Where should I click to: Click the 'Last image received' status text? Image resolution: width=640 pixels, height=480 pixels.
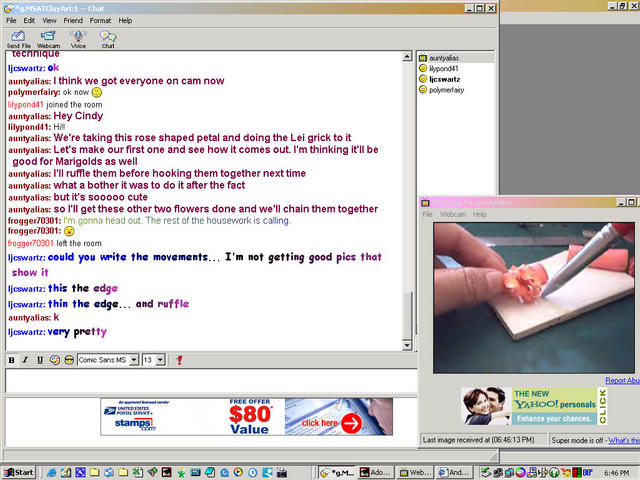478,440
